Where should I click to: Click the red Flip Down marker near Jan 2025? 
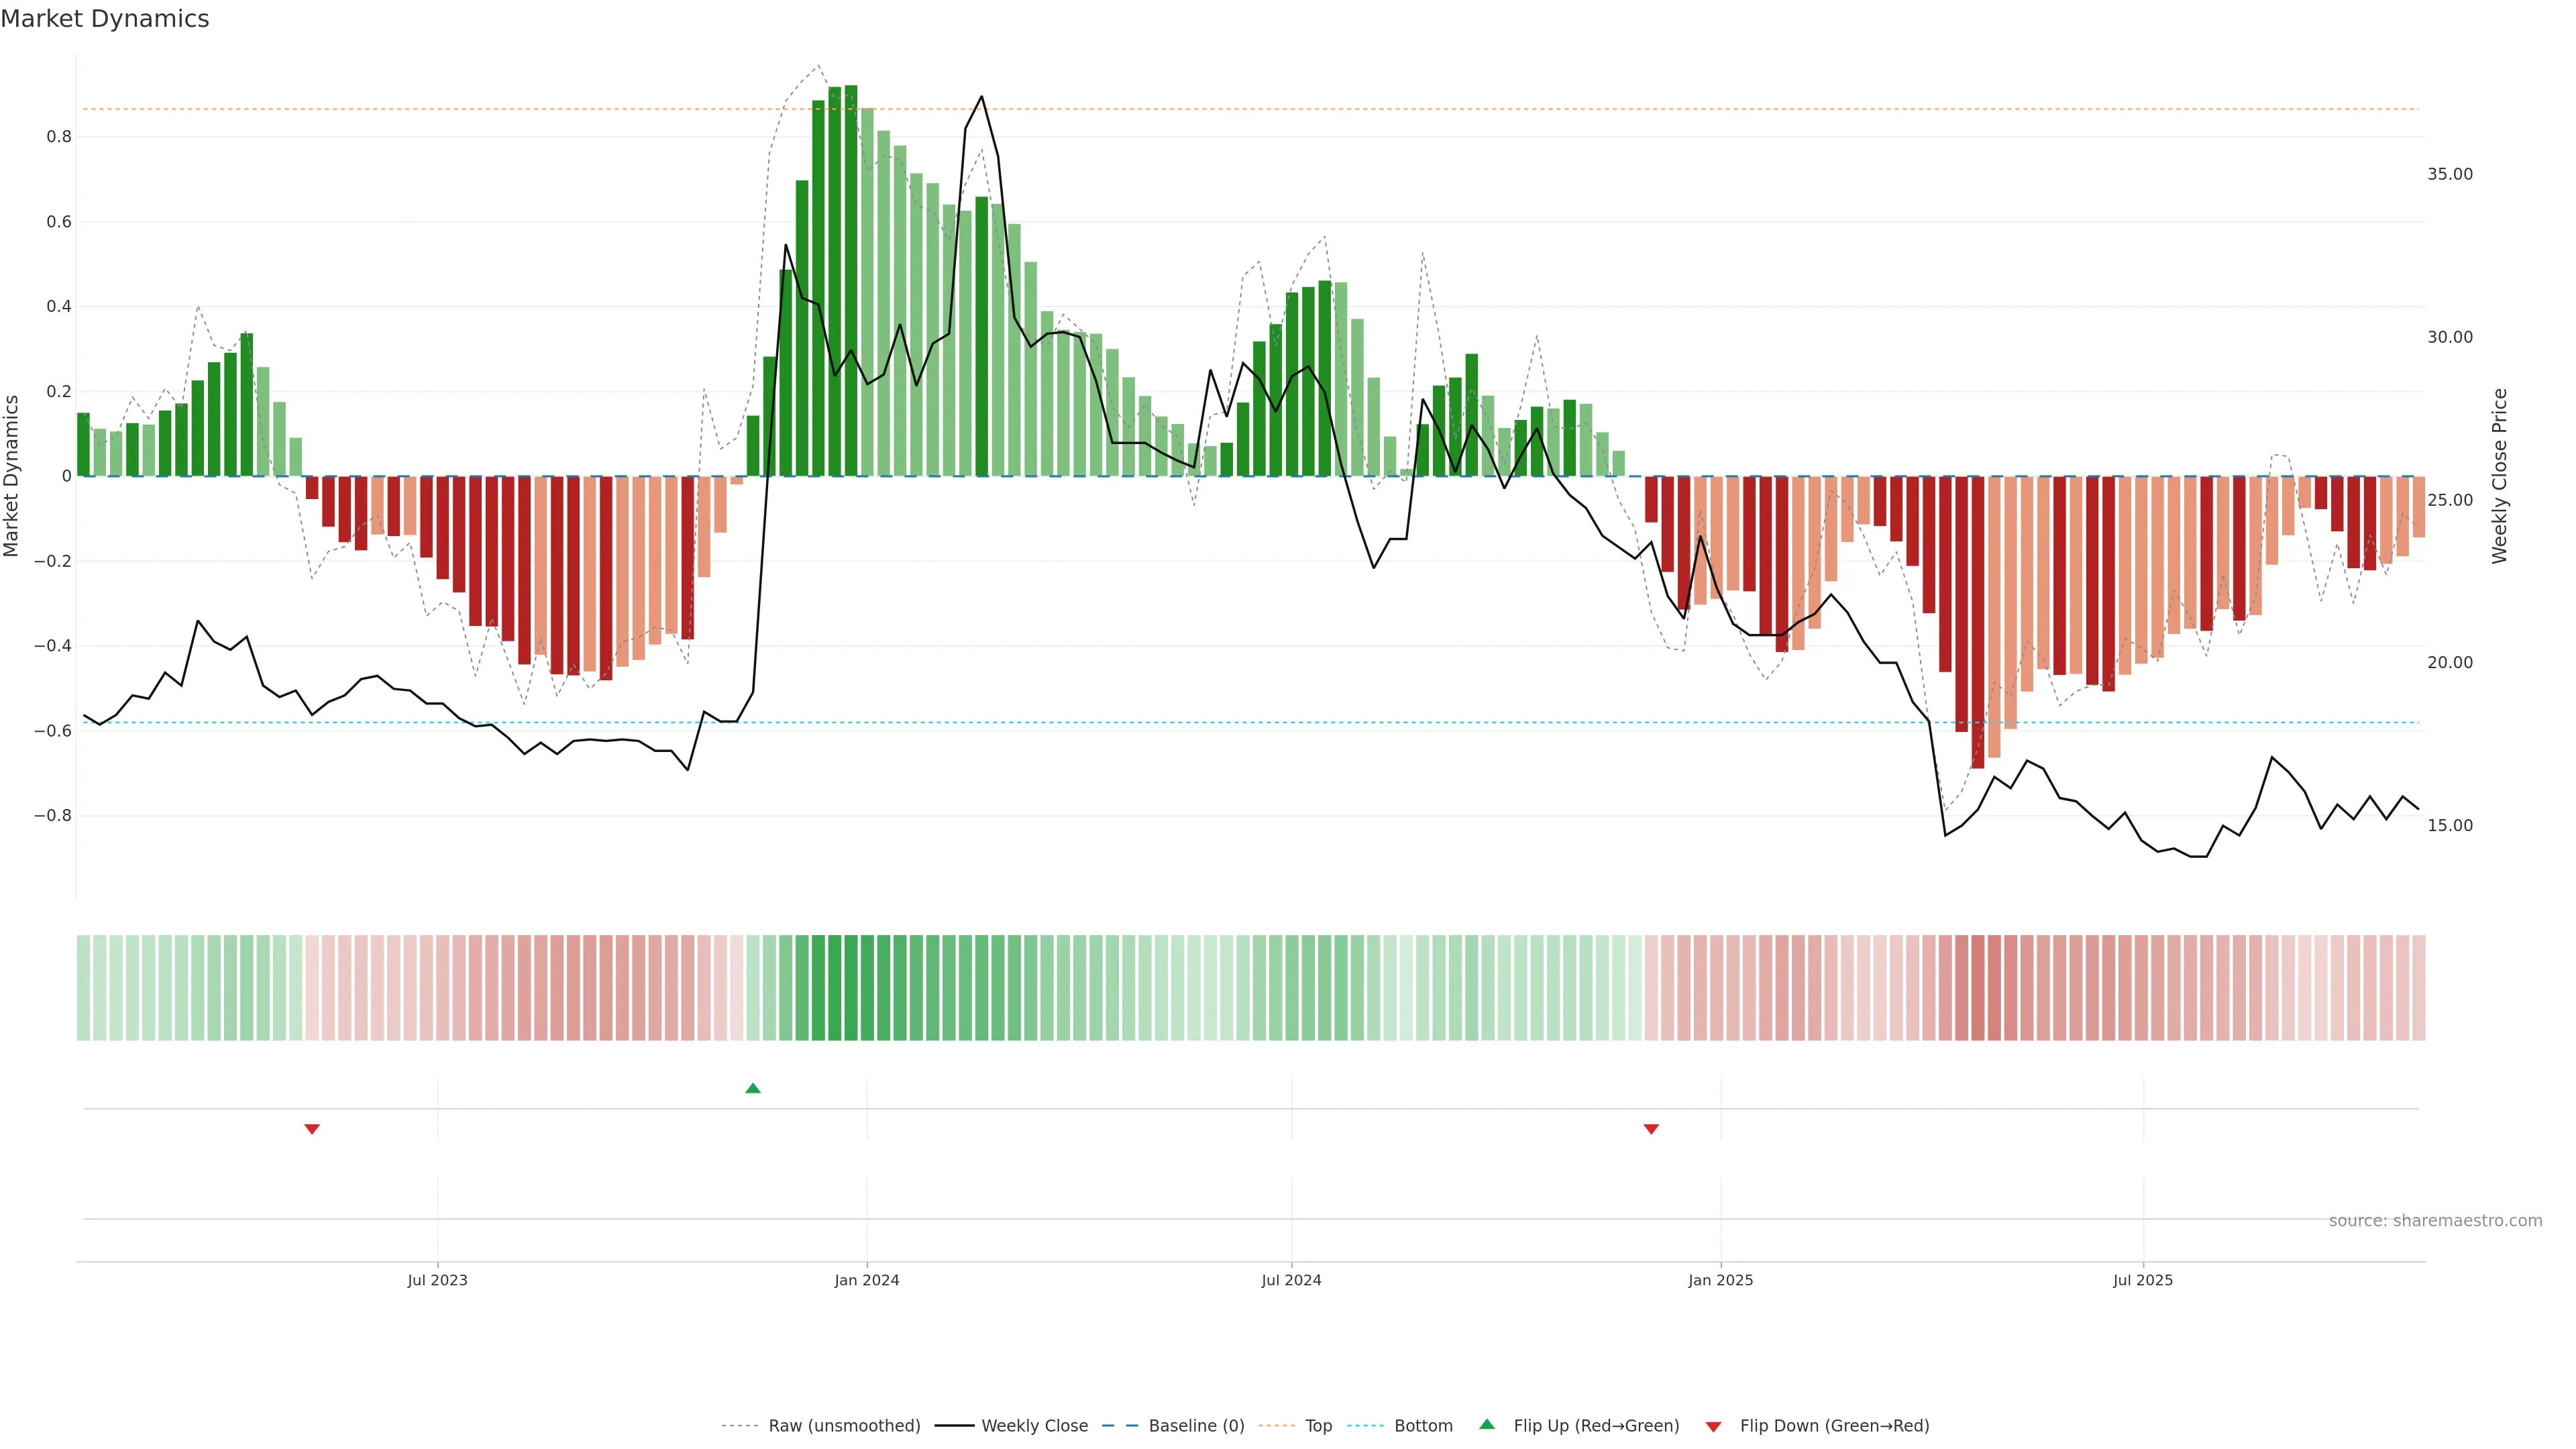pyautogui.click(x=1651, y=1129)
